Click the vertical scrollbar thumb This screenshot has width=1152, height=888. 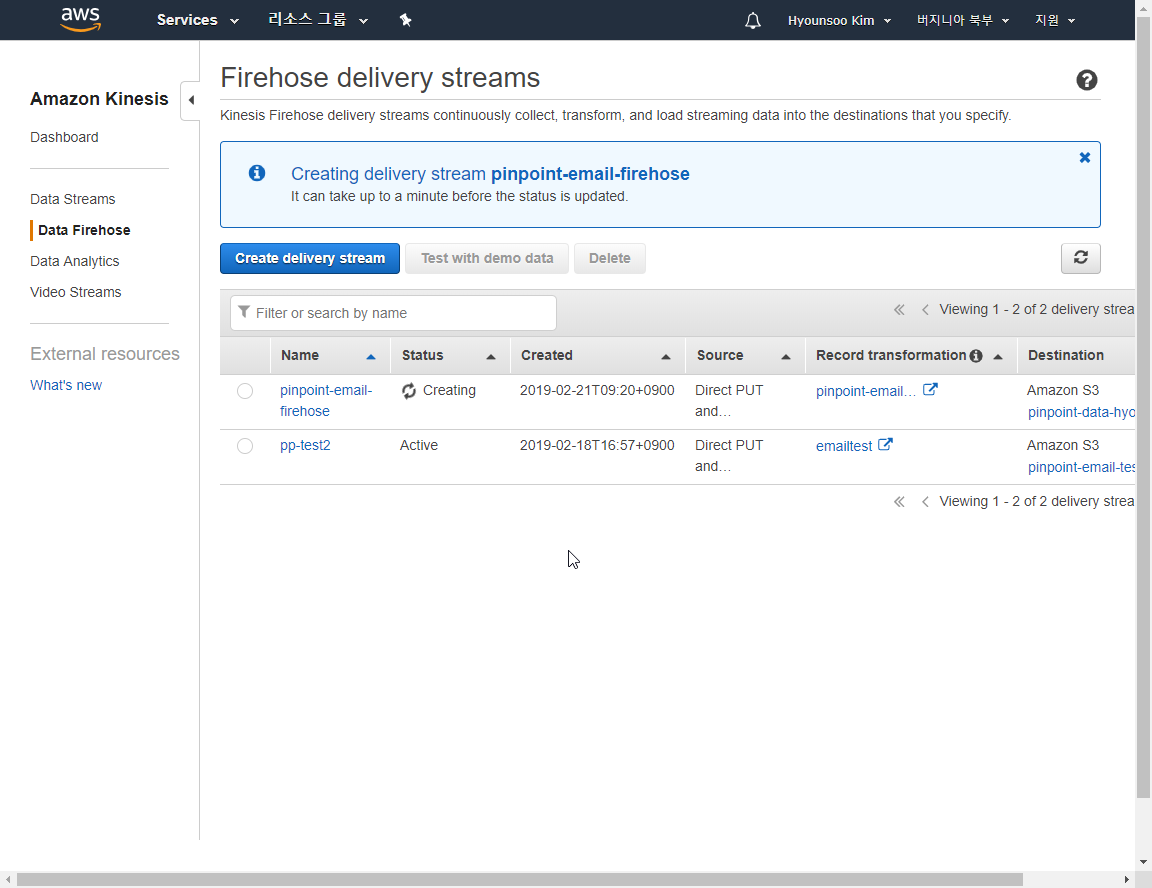[x=1143, y=408]
